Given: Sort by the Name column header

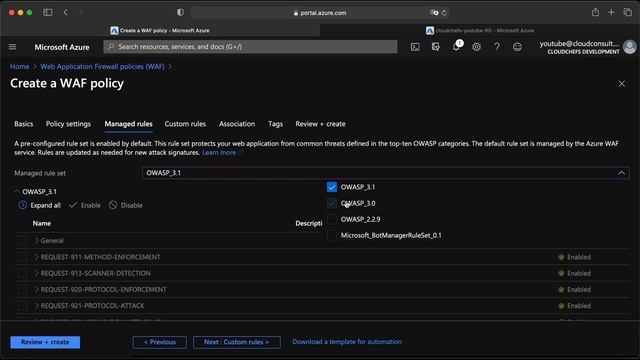Looking at the screenshot, I should pyautogui.click(x=42, y=223).
